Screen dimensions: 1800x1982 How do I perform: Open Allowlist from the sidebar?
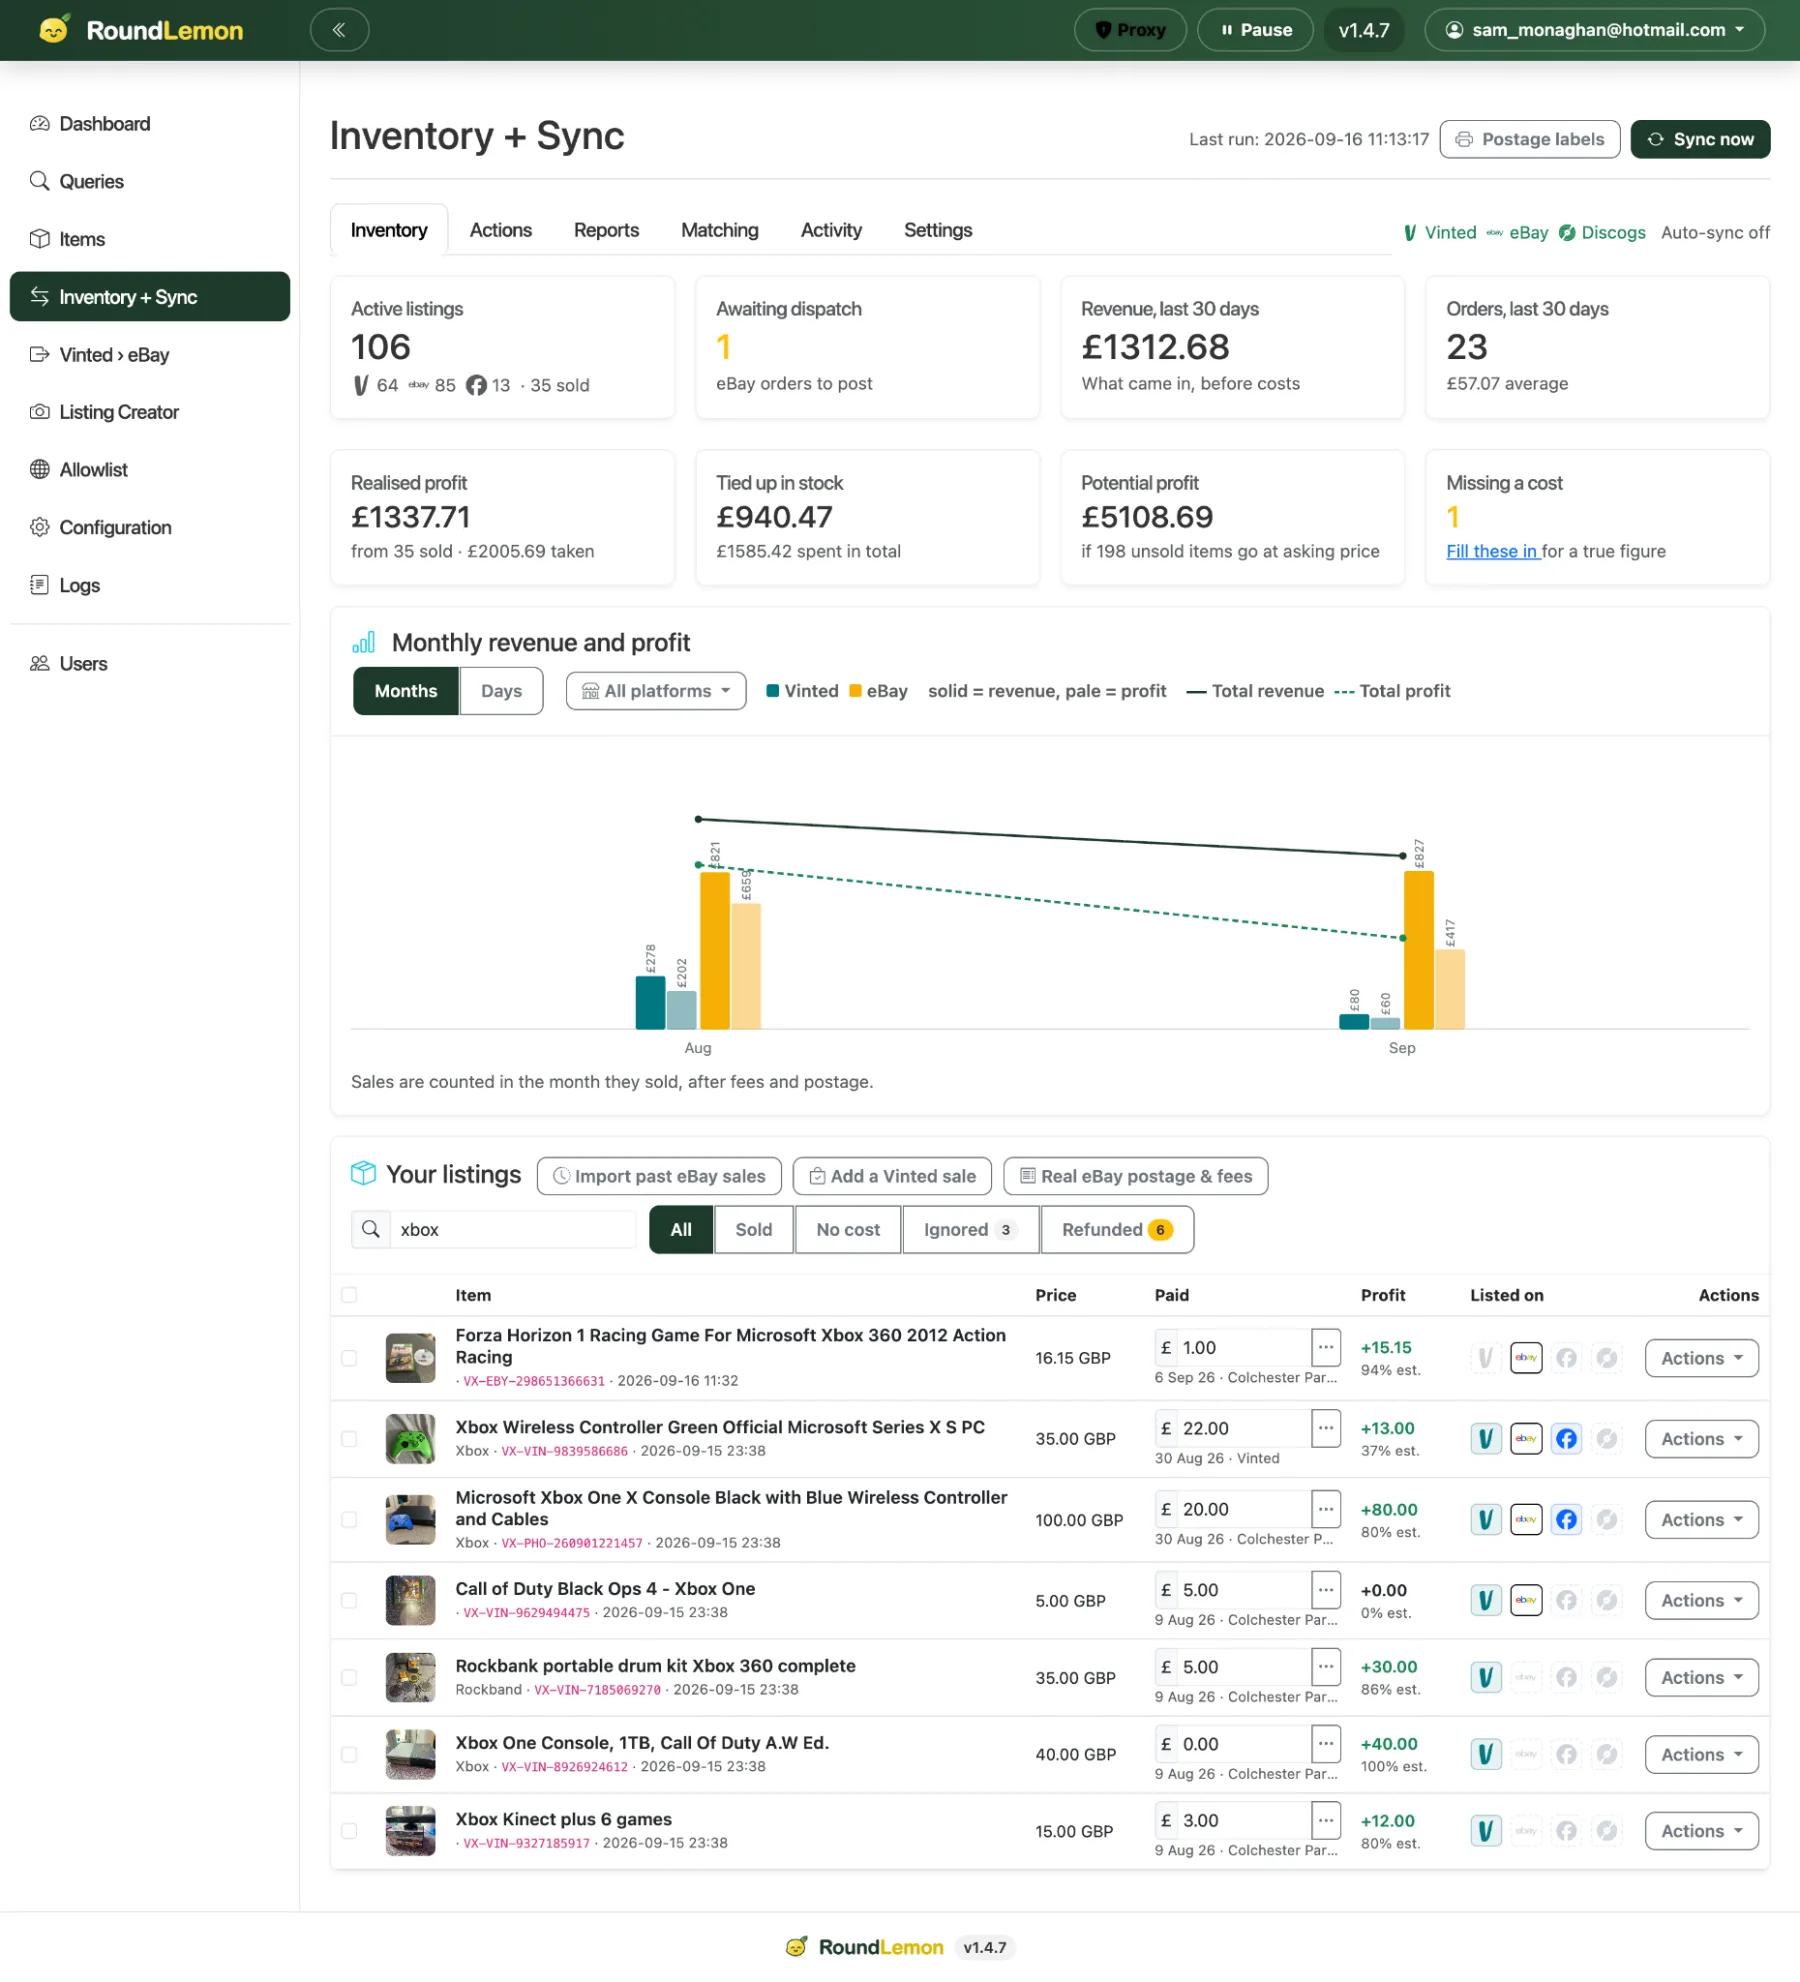150,470
